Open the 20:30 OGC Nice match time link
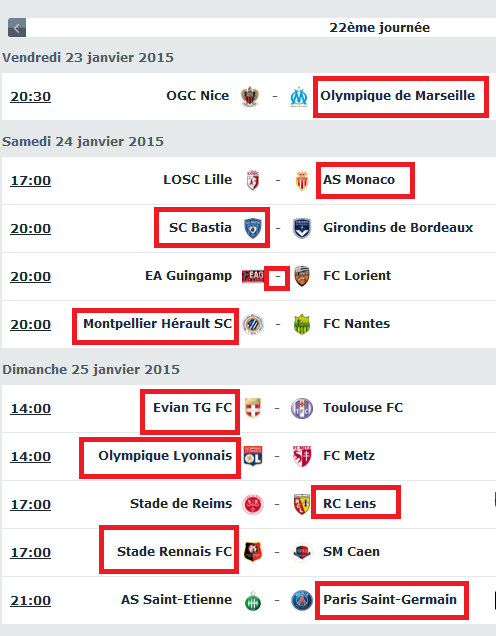 point(30,97)
